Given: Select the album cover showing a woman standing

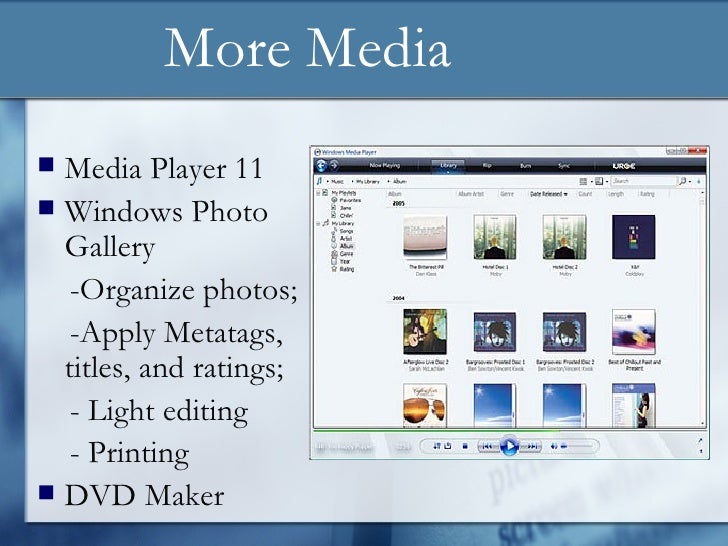Looking at the screenshot, I should click(x=634, y=405).
